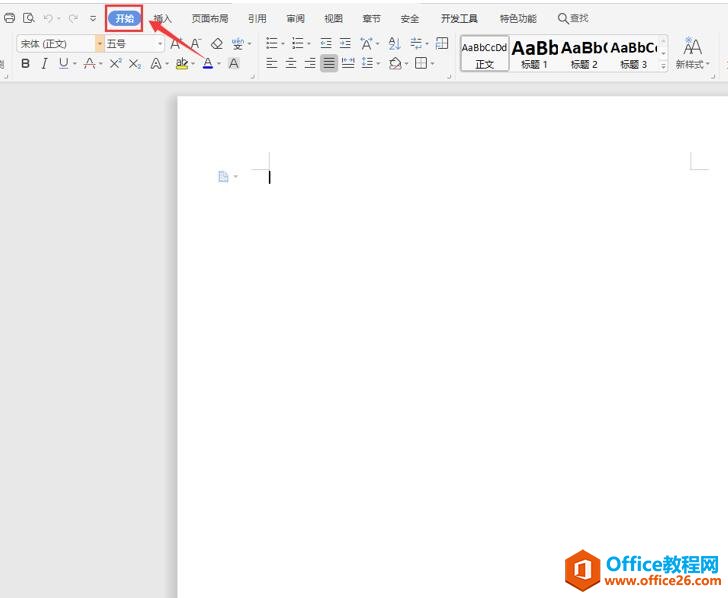Click the show/hide paragraph marks icon
The image size is (728, 598).
[416, 44]
